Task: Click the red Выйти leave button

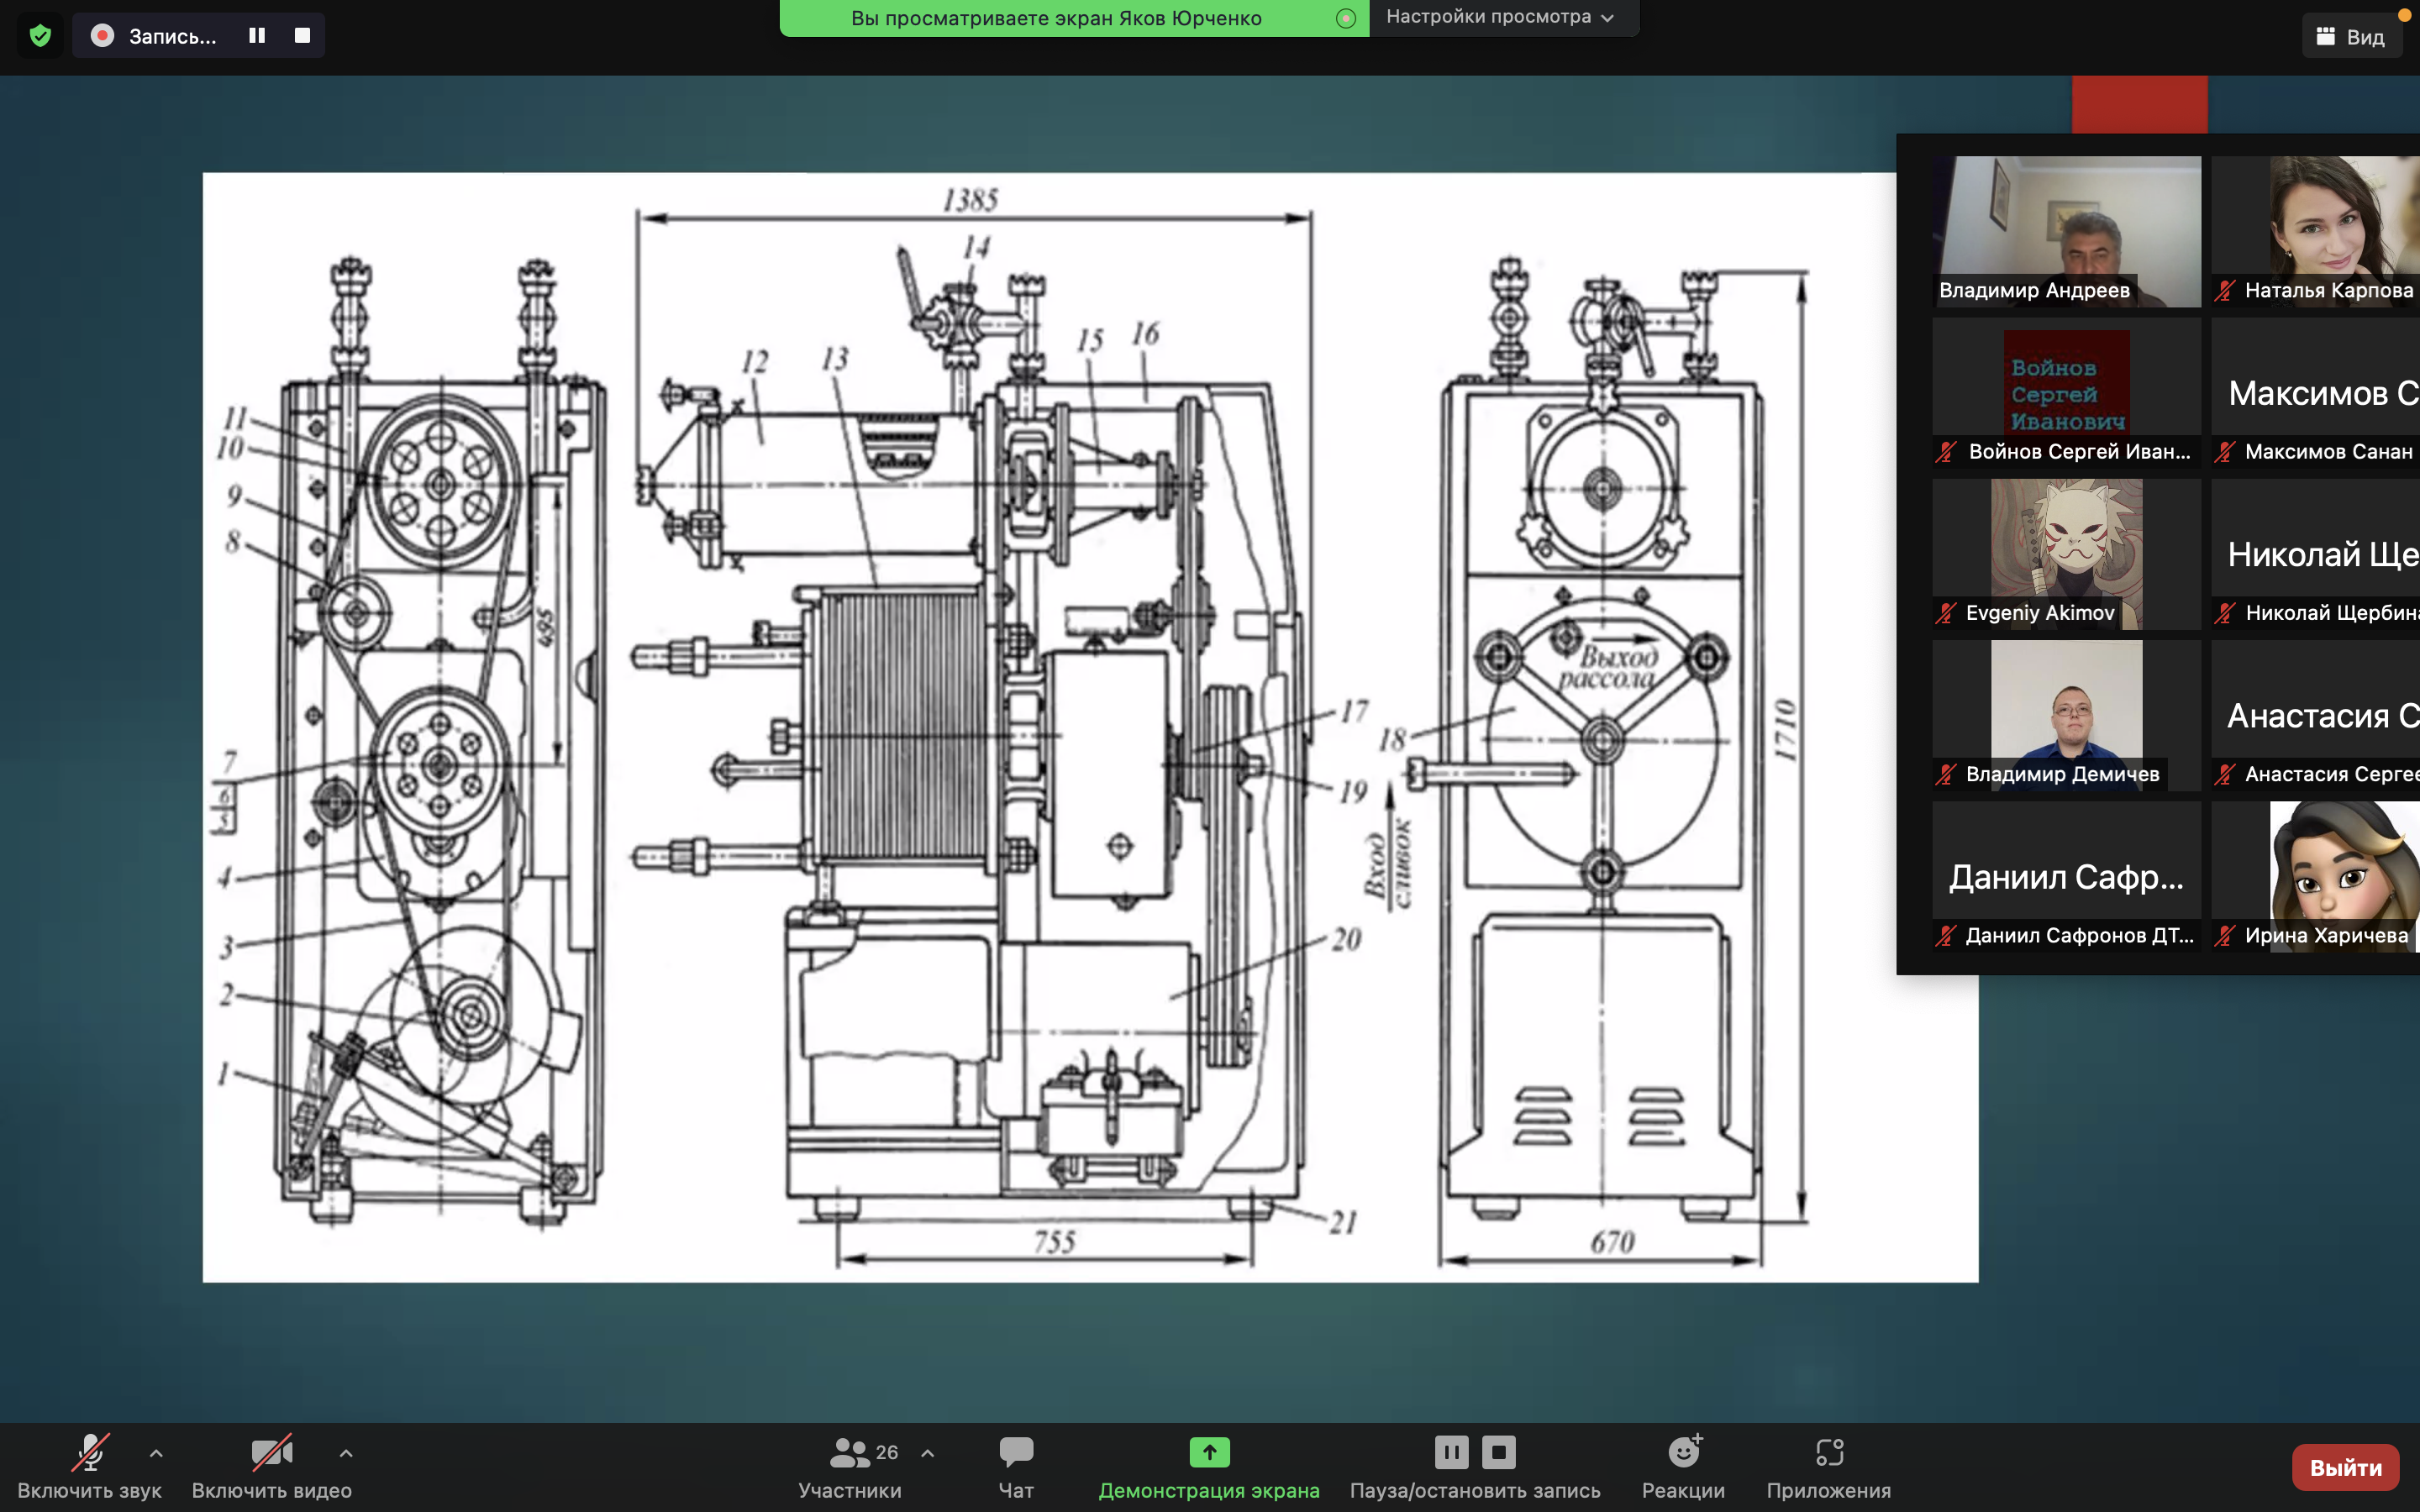Action: (x=2345, y=1467)
